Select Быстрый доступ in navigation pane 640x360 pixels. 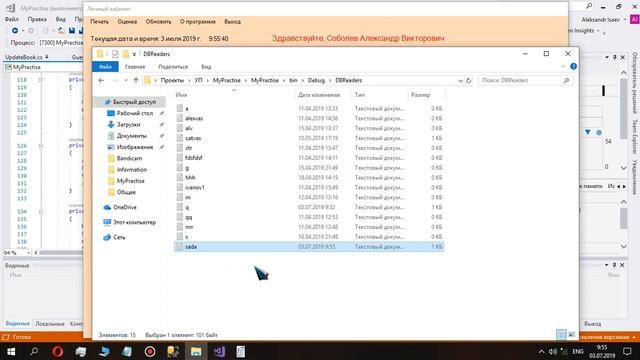134,102
